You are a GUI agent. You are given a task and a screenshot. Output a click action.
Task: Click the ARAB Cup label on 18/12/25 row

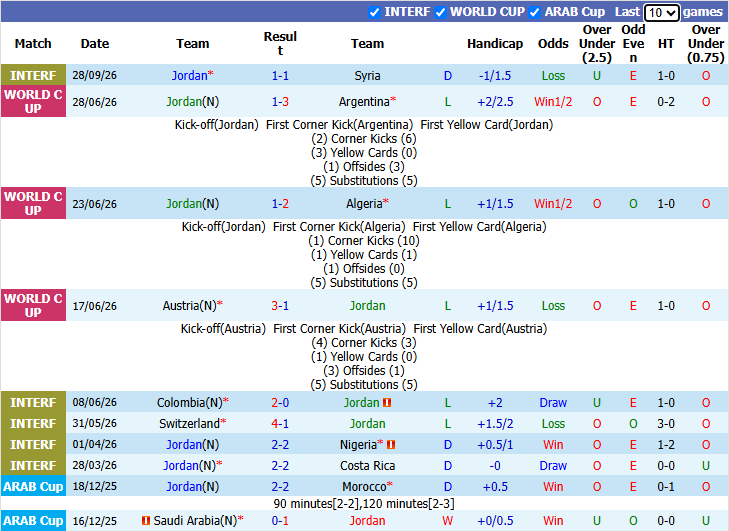coord(33,486)
